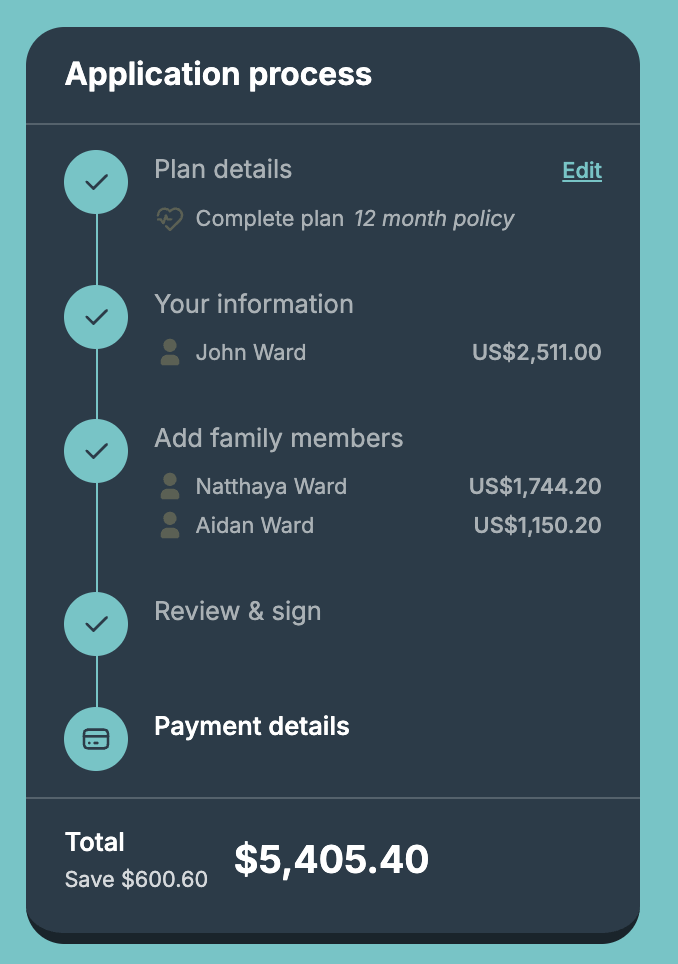Select the Plan details step heading
This screenshot has height=964, width=678.
click(x=223, y=169)
